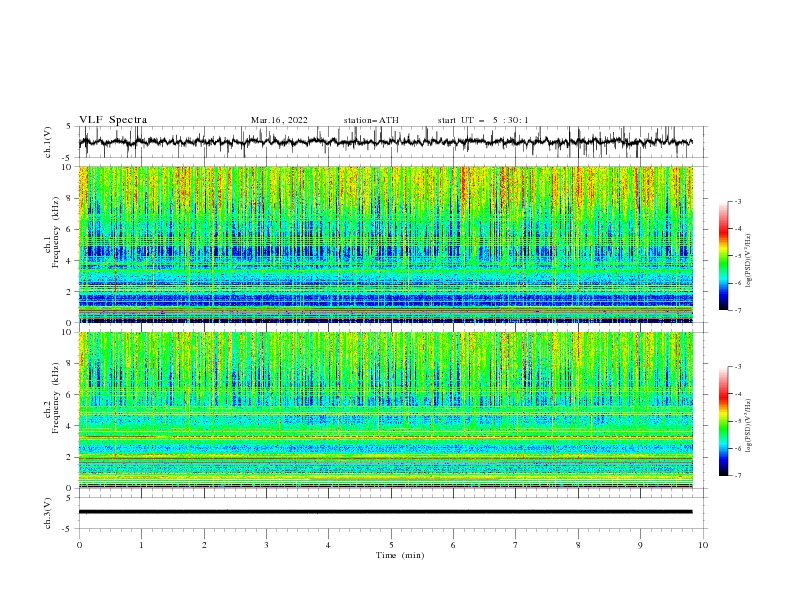Click the -3 label on ch.1 colorbar

coord(738,201)
